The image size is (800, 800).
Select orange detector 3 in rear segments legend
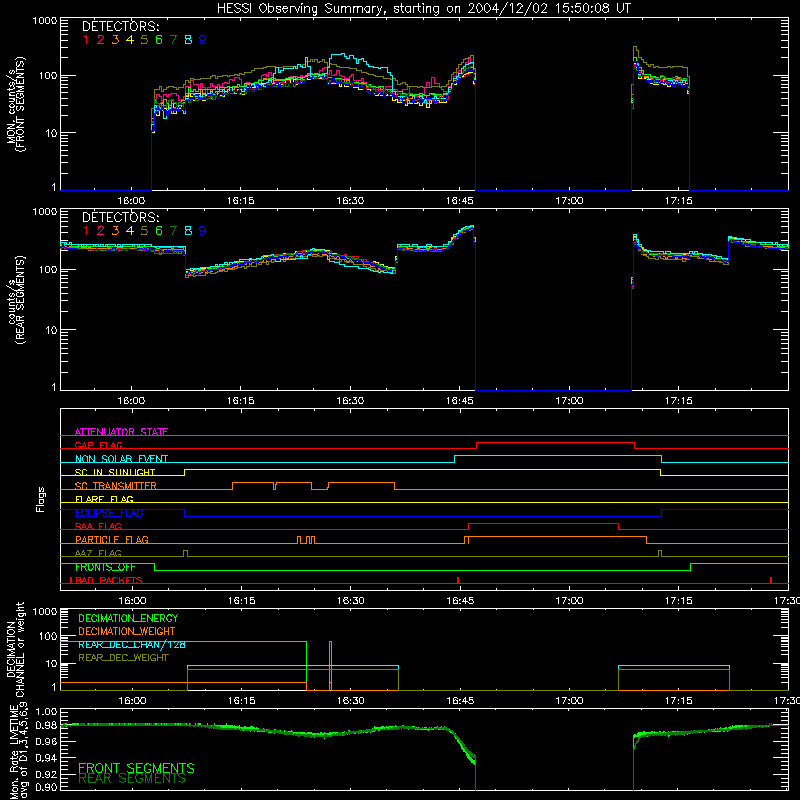(x=115, y=231)
